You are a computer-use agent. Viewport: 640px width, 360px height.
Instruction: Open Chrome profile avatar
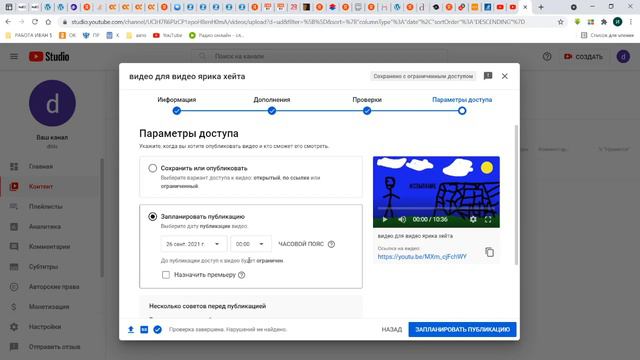click(618, 22)
